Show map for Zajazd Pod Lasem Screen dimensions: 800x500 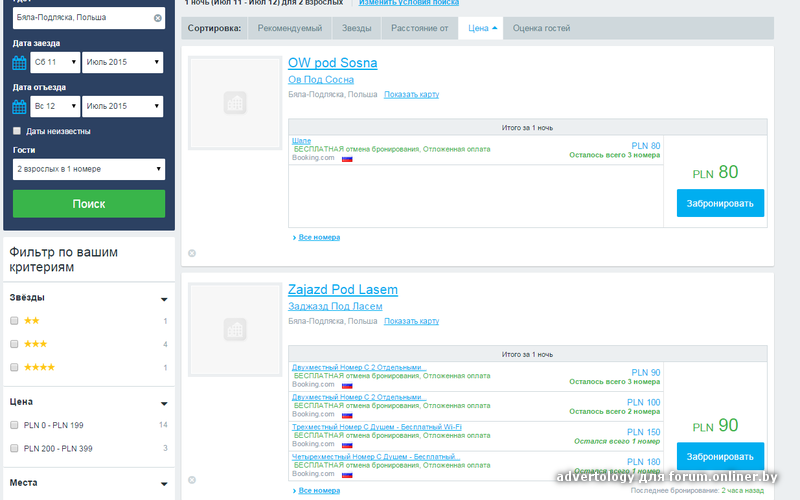click(x=411, y=321)
